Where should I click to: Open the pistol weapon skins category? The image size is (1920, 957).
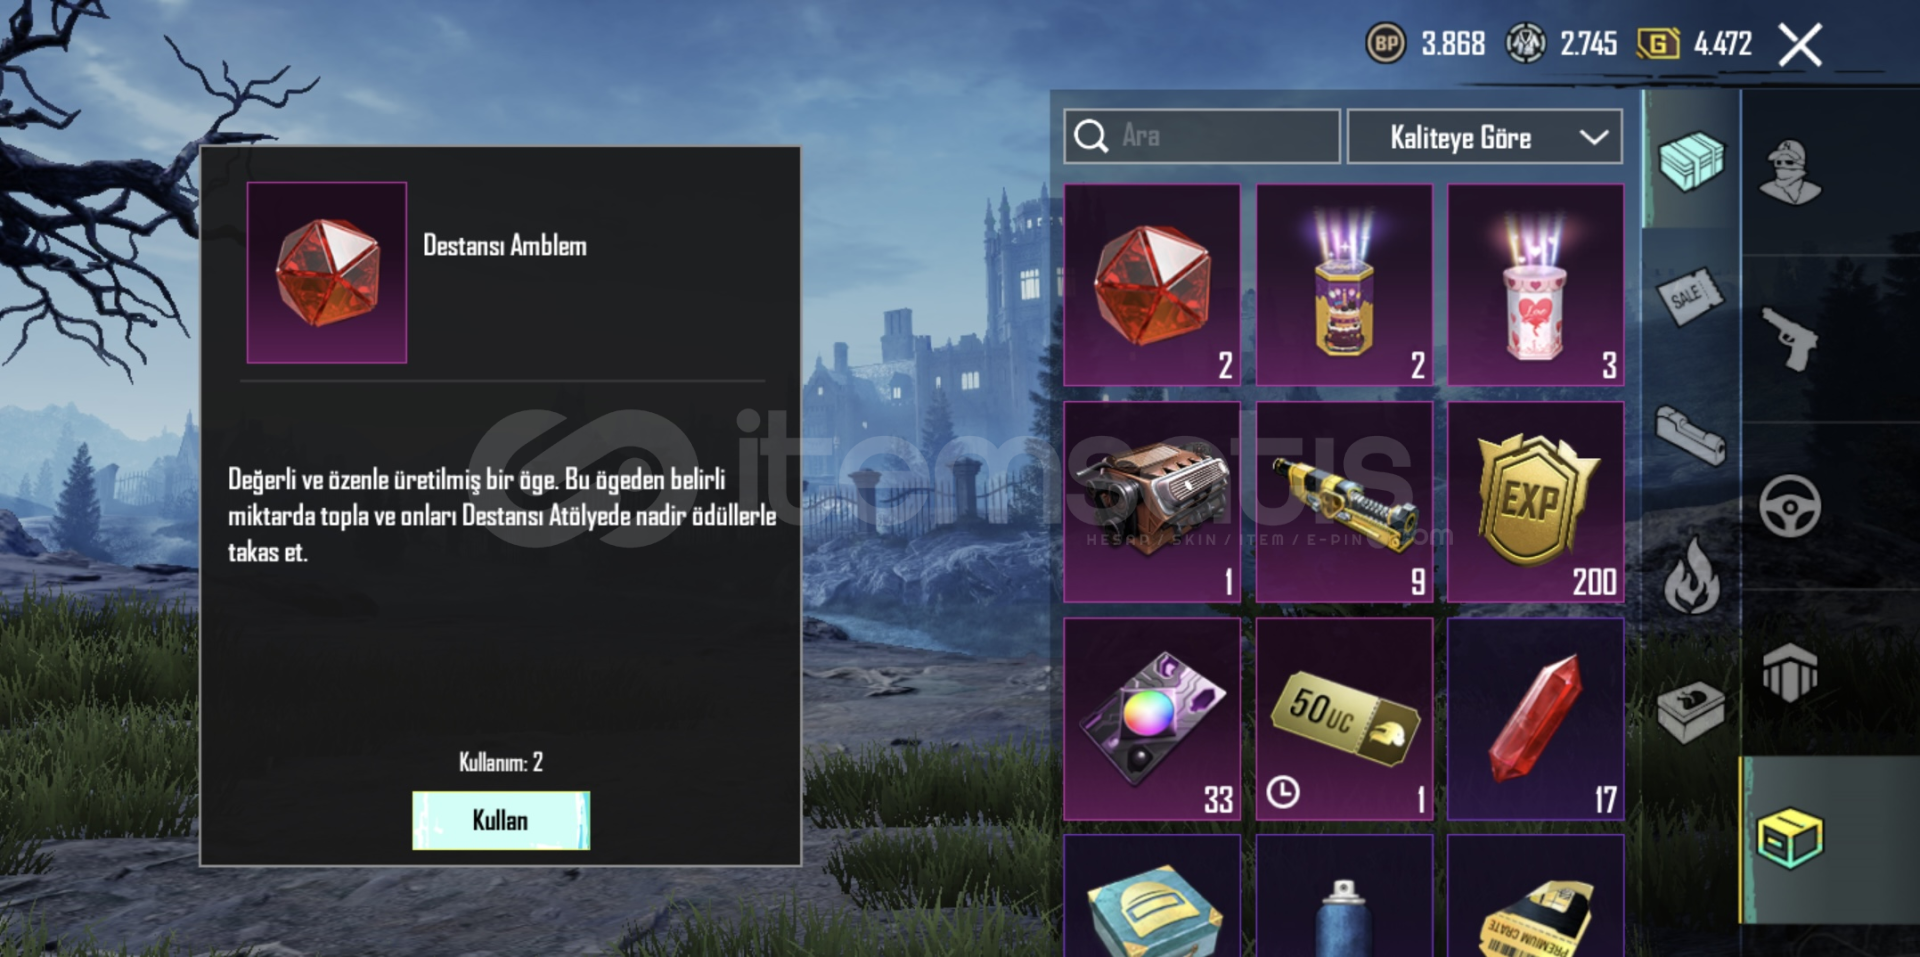[x=1790, y=338]
